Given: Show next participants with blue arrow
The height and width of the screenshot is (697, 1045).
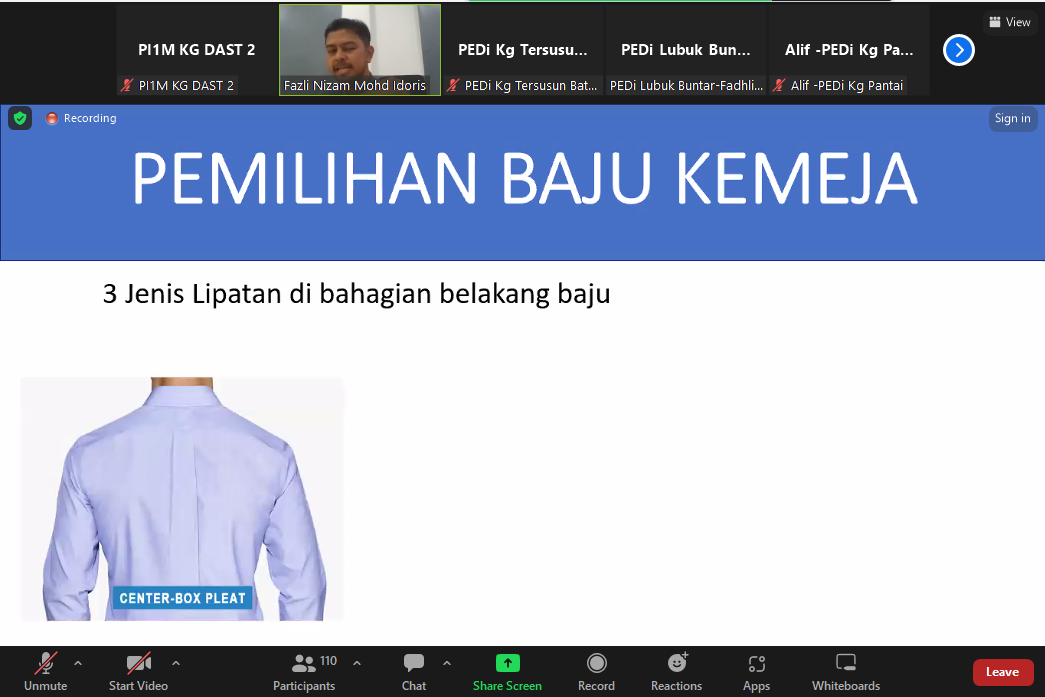Looking at the screenshot, I should tap(958, 50).
